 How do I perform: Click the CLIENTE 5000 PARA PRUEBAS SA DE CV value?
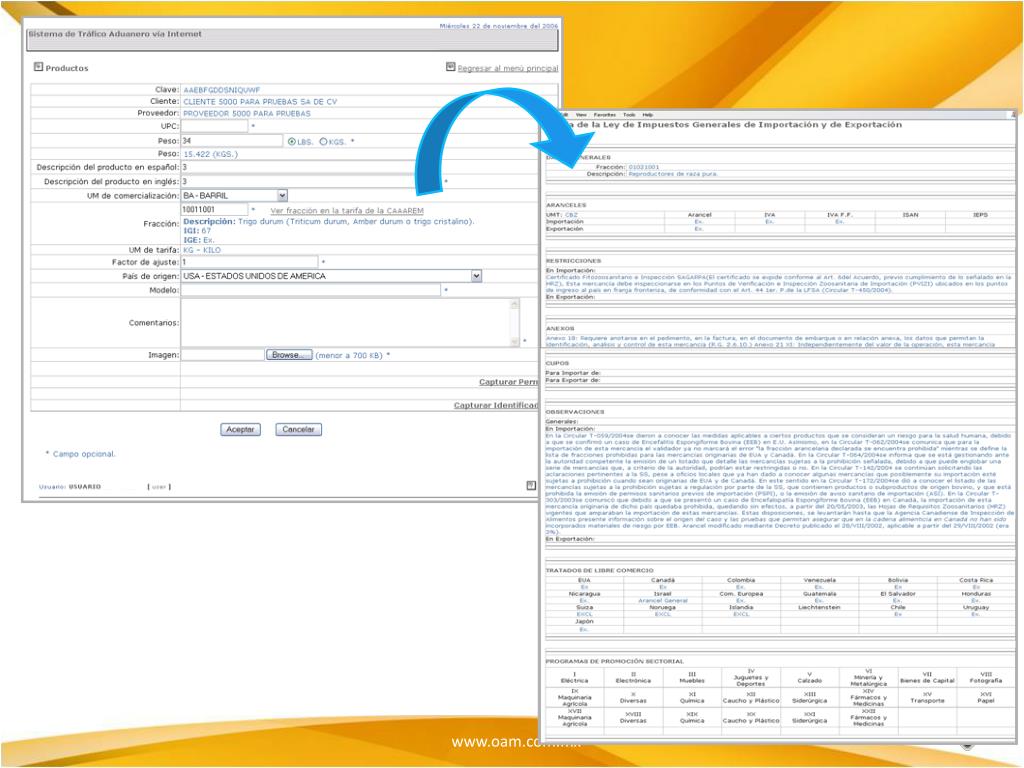[260, 102]
